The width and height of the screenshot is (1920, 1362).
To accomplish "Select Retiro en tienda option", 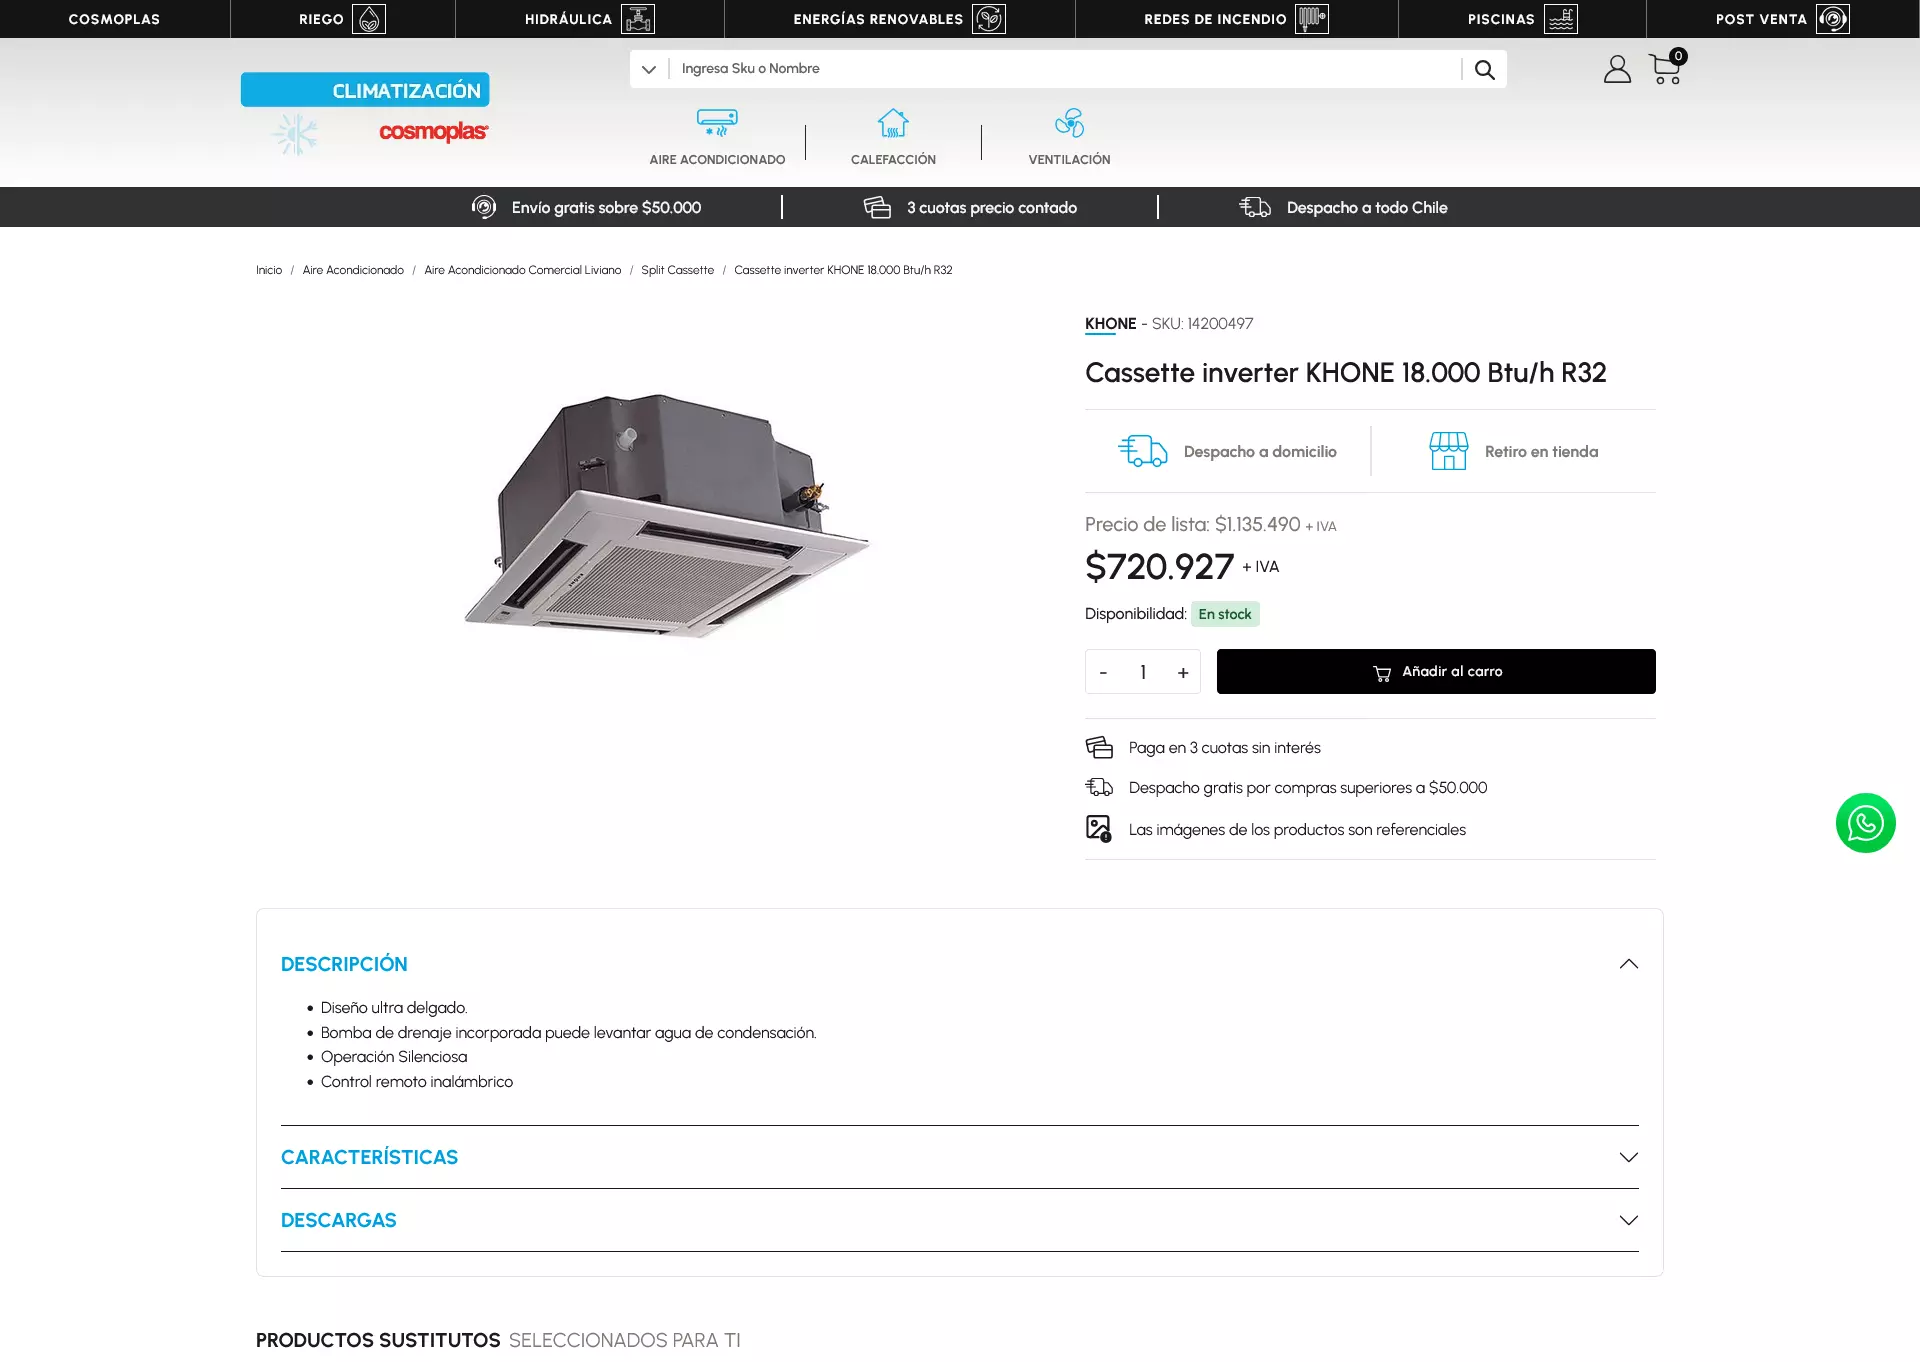I will pyautogui.click(x=1514, y=451).
